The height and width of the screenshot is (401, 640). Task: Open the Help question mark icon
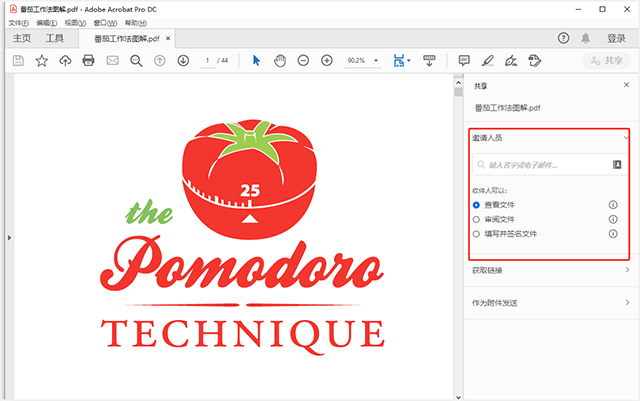click(x=563, y=38)
